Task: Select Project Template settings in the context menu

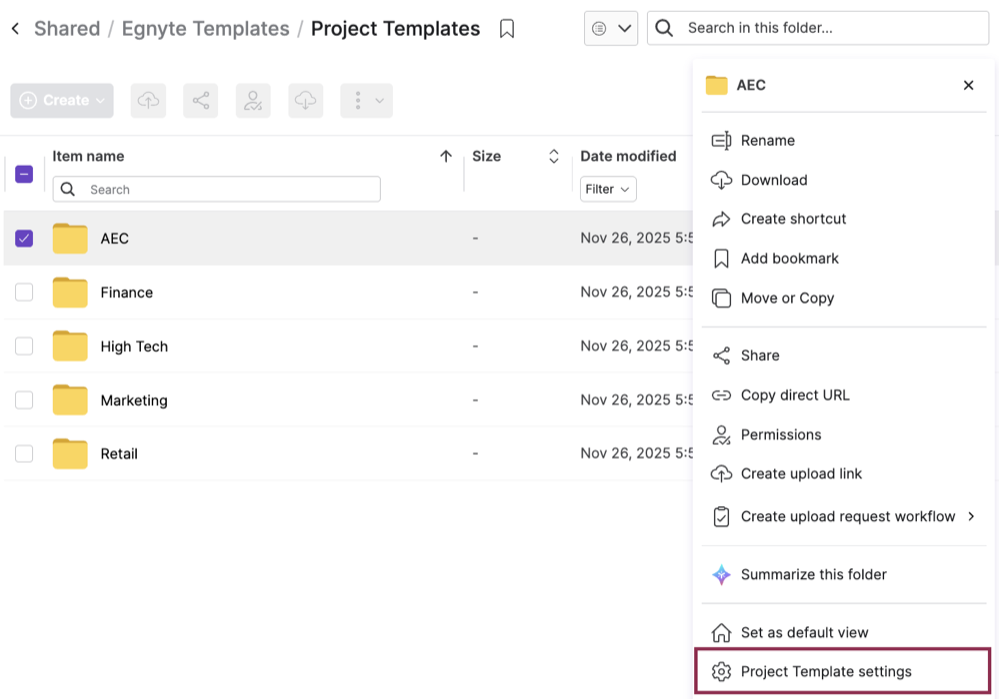Action: (x=826, y=671)
